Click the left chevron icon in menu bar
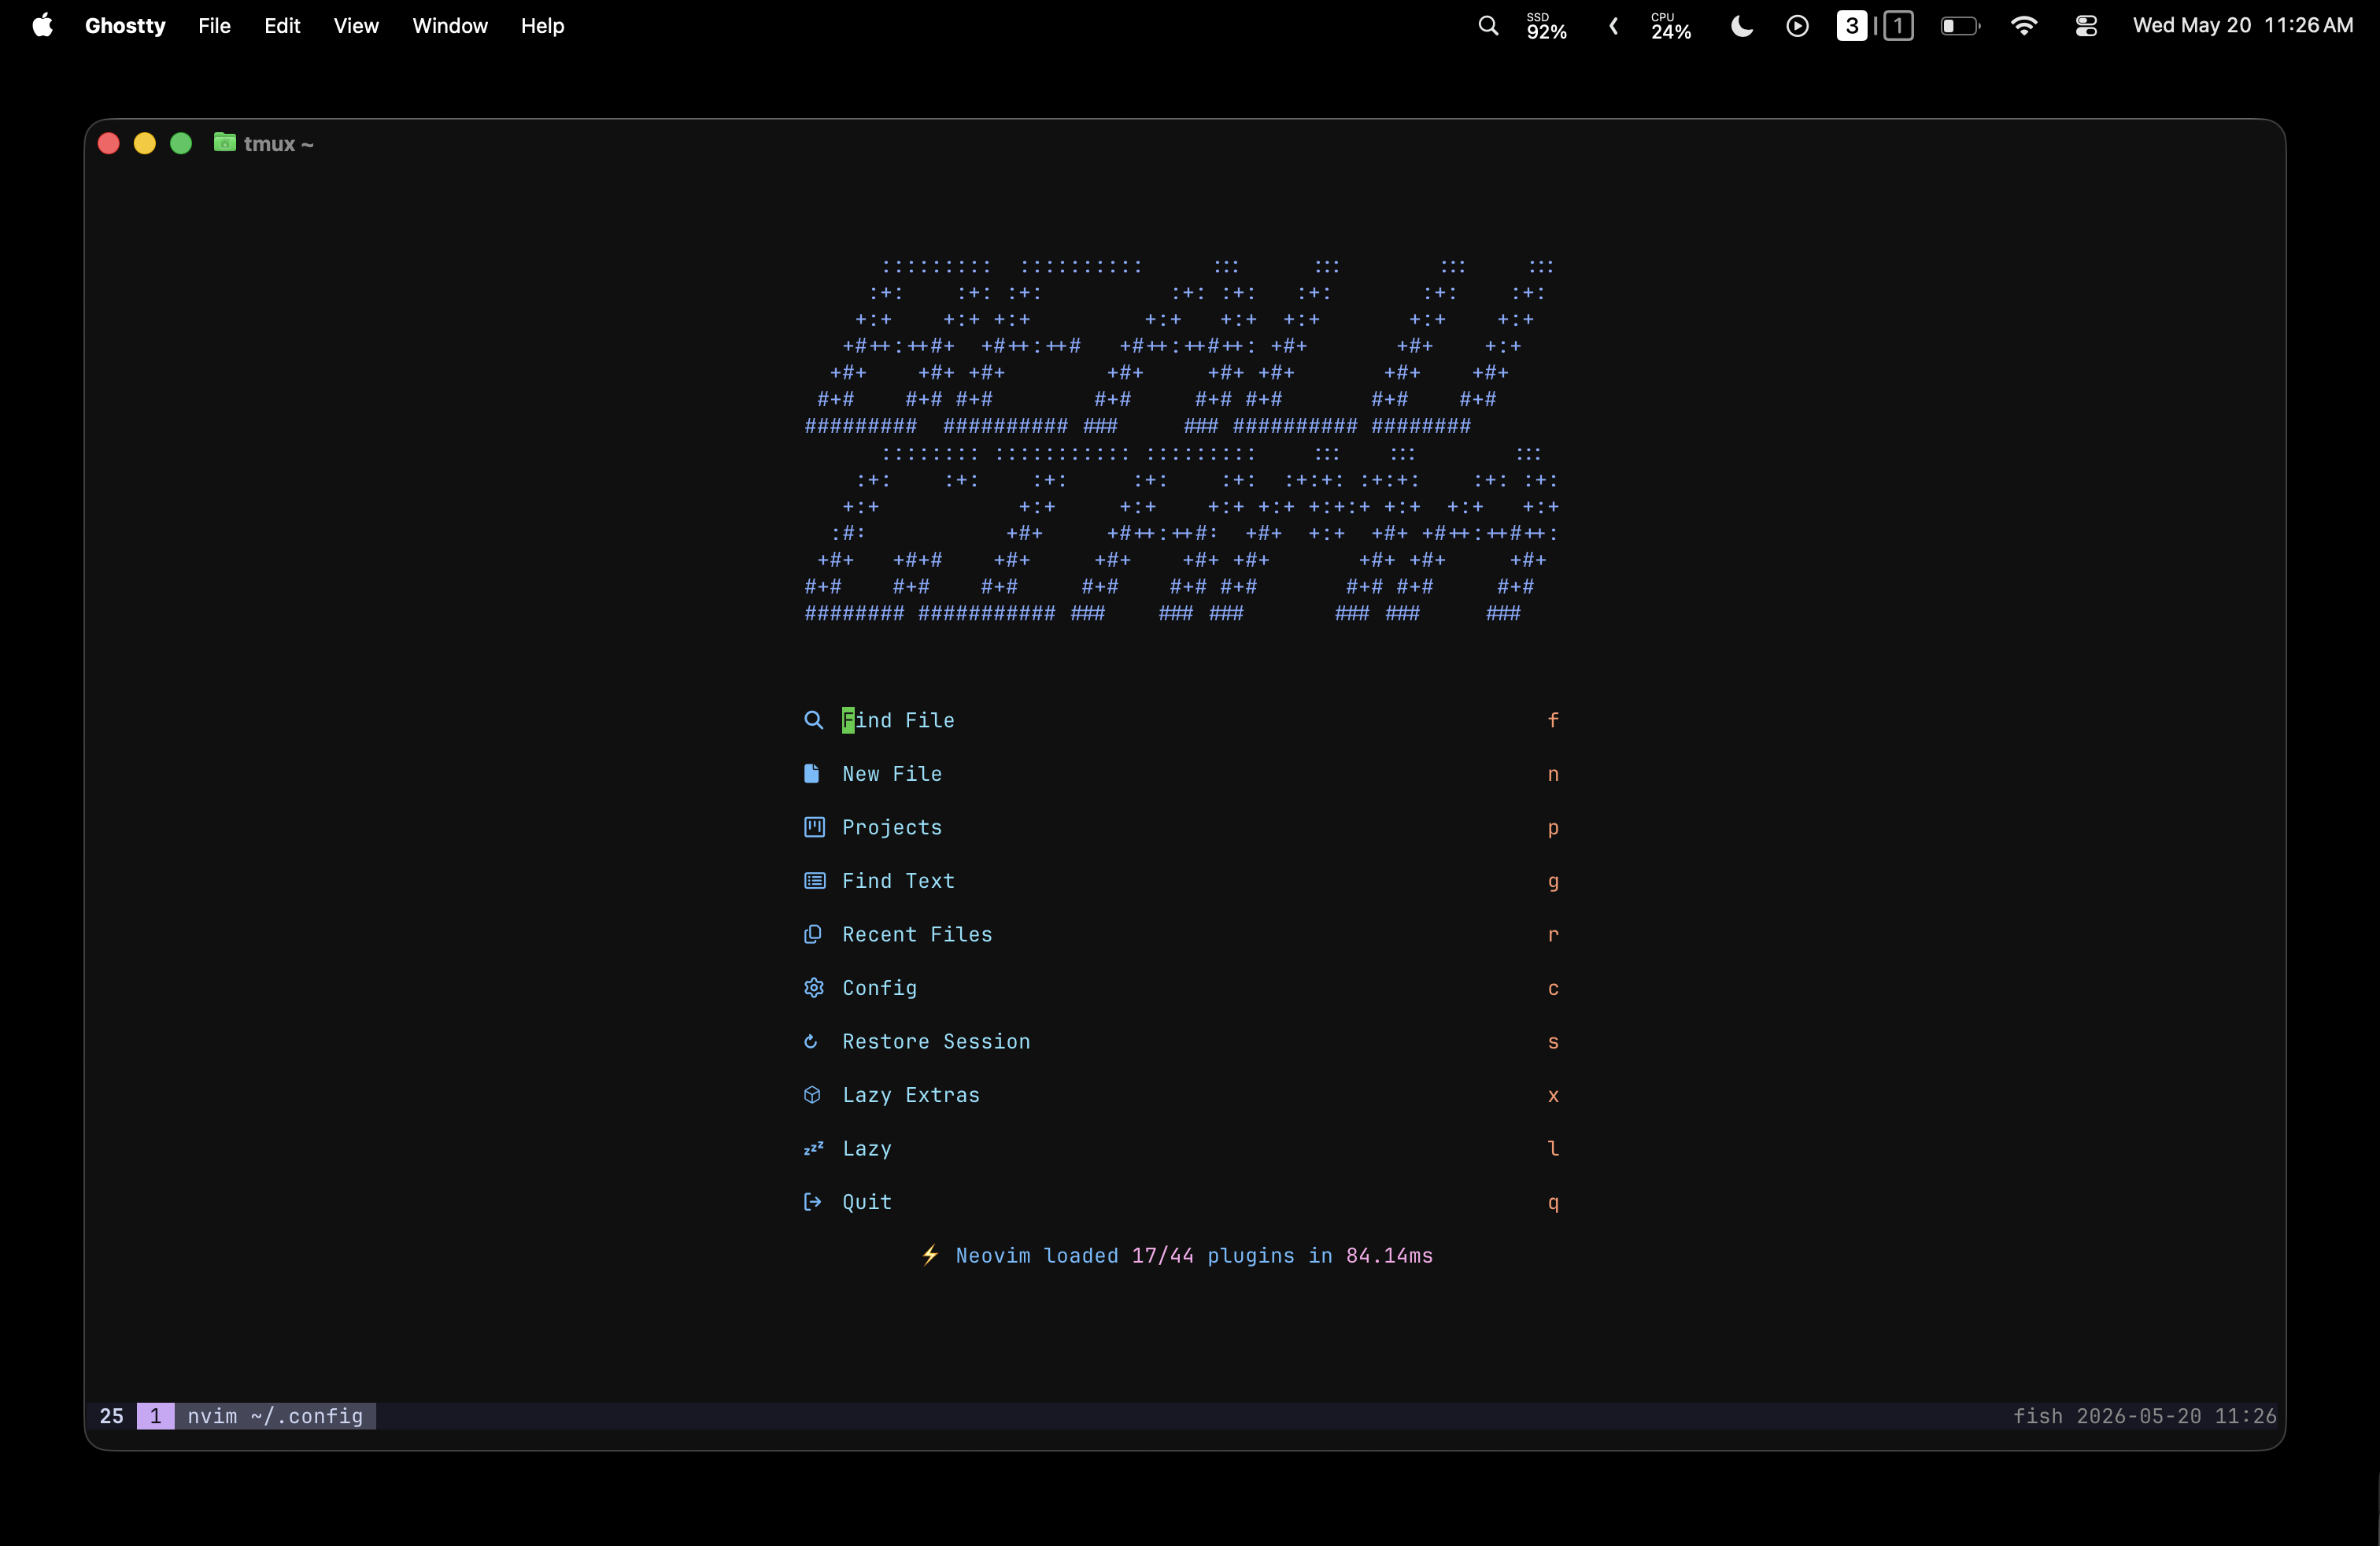This screenshot has height=1546, width=2380. coord(1613,26)
